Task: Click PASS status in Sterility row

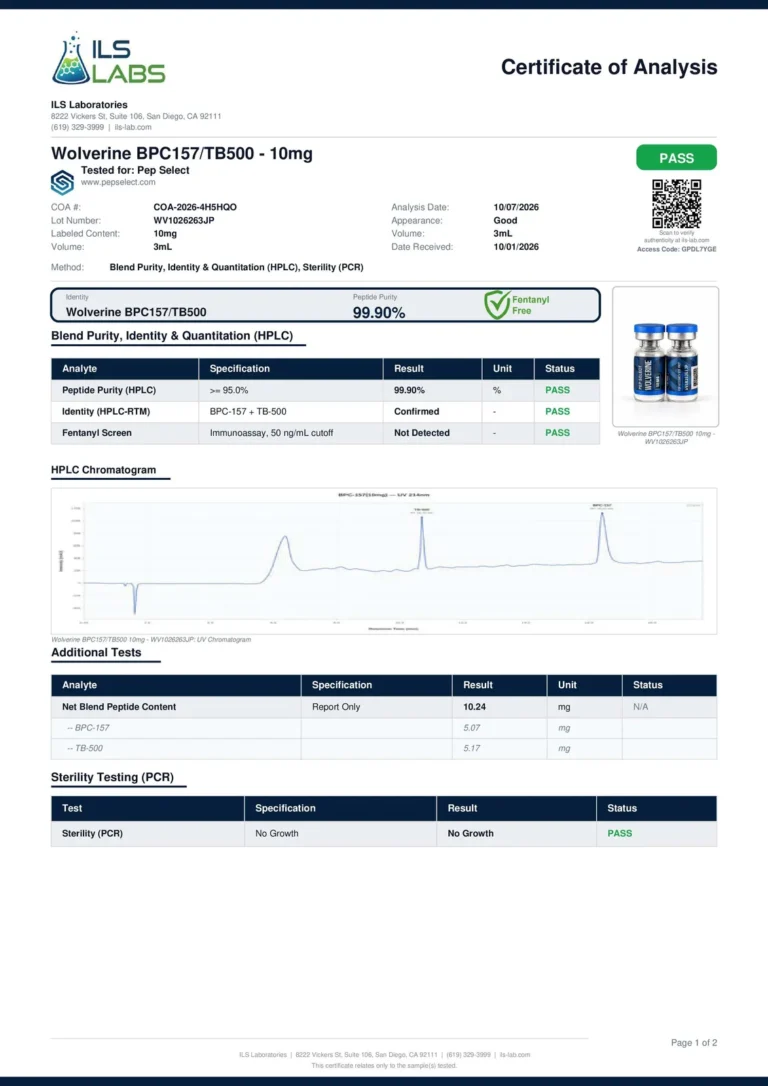Action: tap(620, 833)
